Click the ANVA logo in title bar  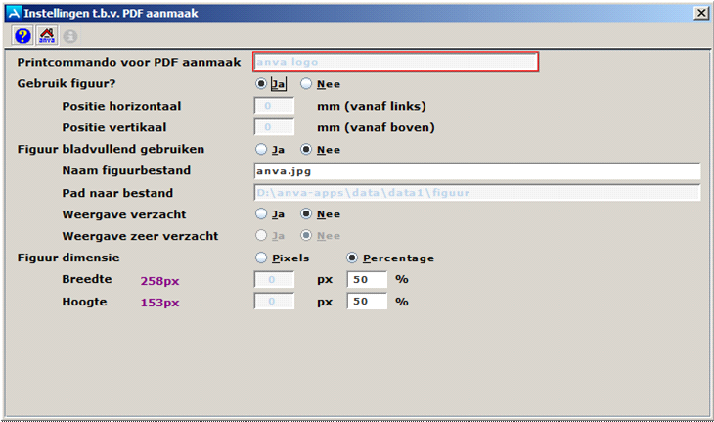12,12
